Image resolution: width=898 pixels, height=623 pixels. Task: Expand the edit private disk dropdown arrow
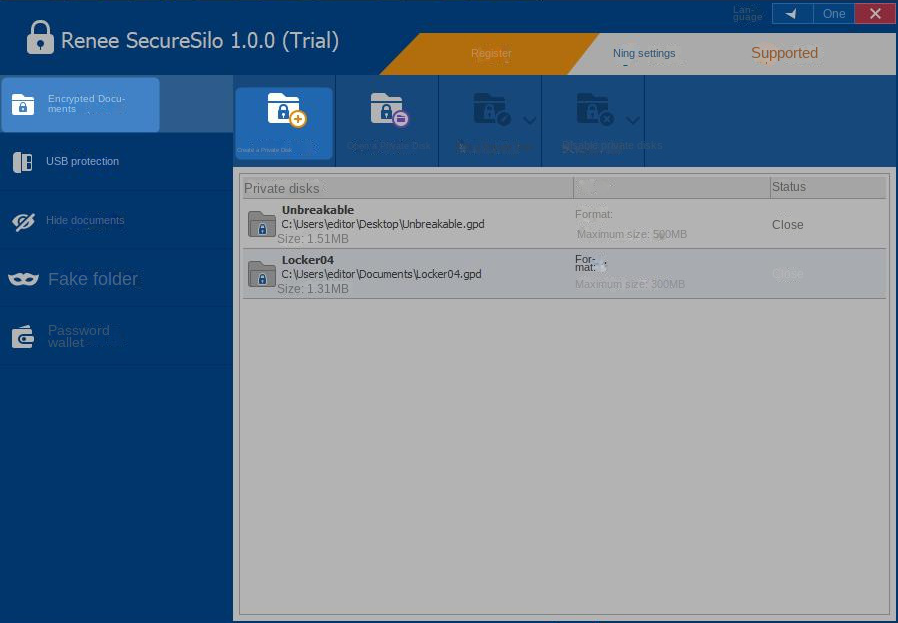(529, 120)
